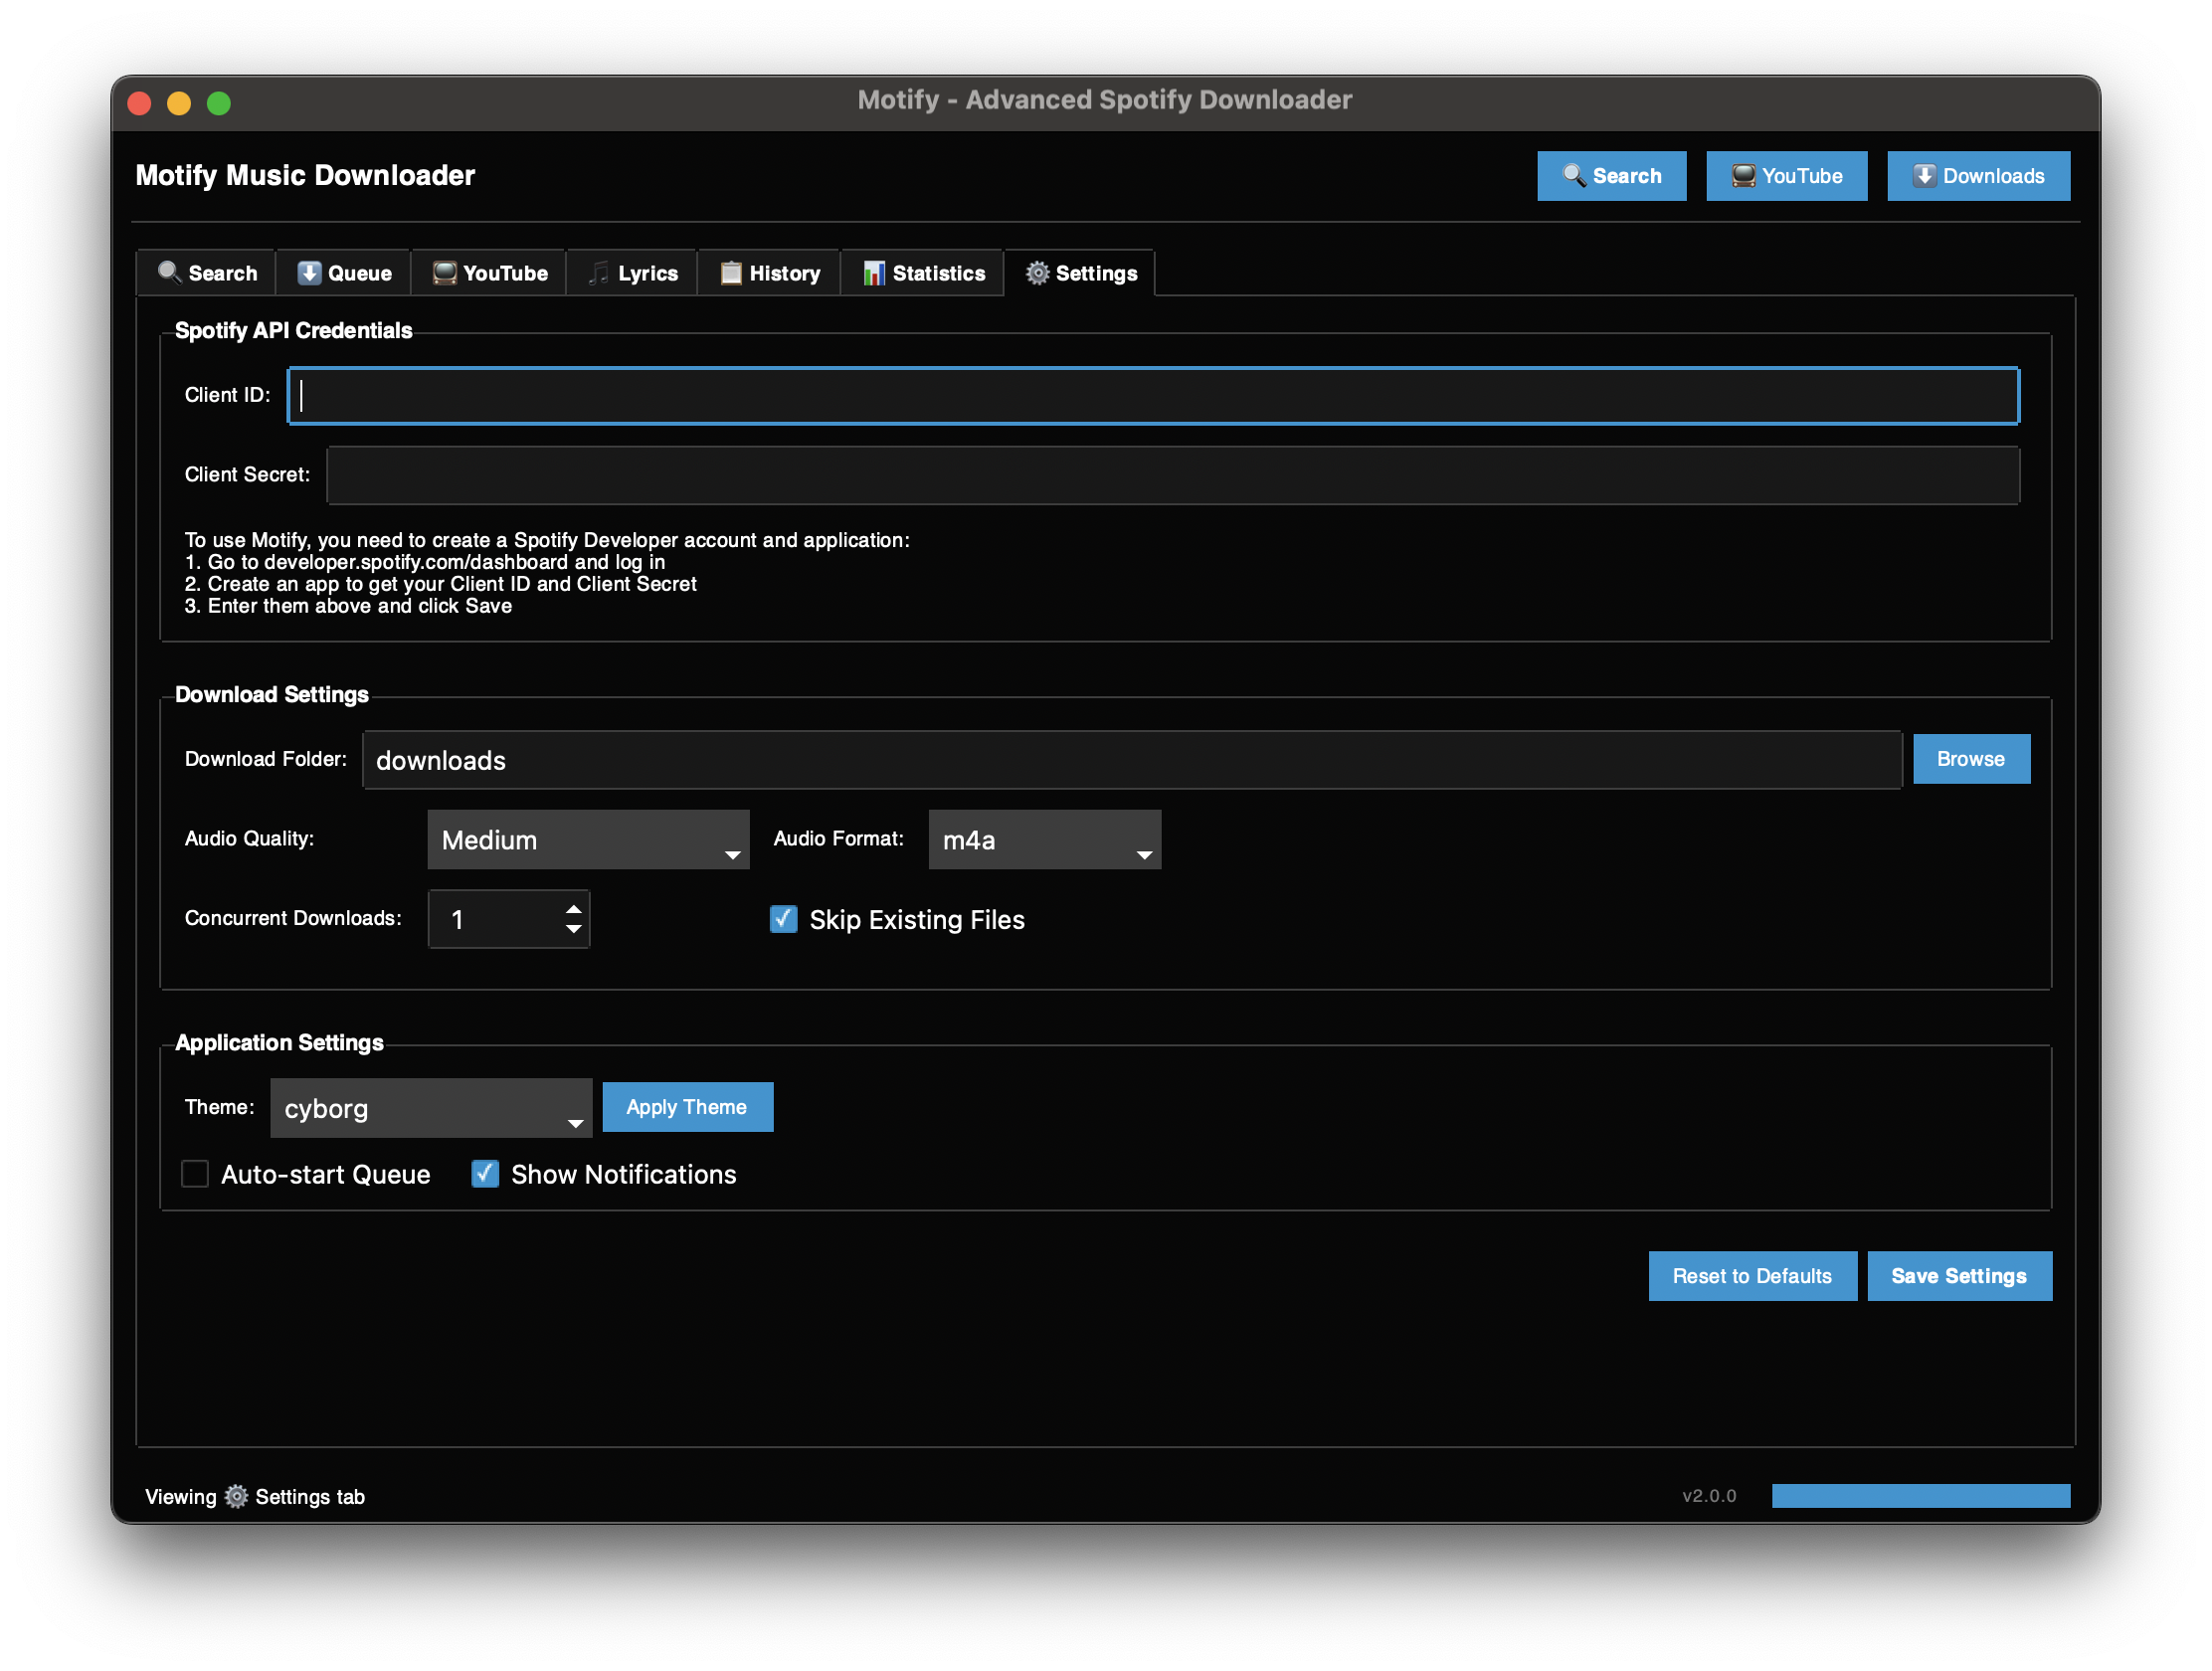Click 'Create an app to get your Client ID' line
Screen dimensions: 2212x1671
(x=441, y=584)
